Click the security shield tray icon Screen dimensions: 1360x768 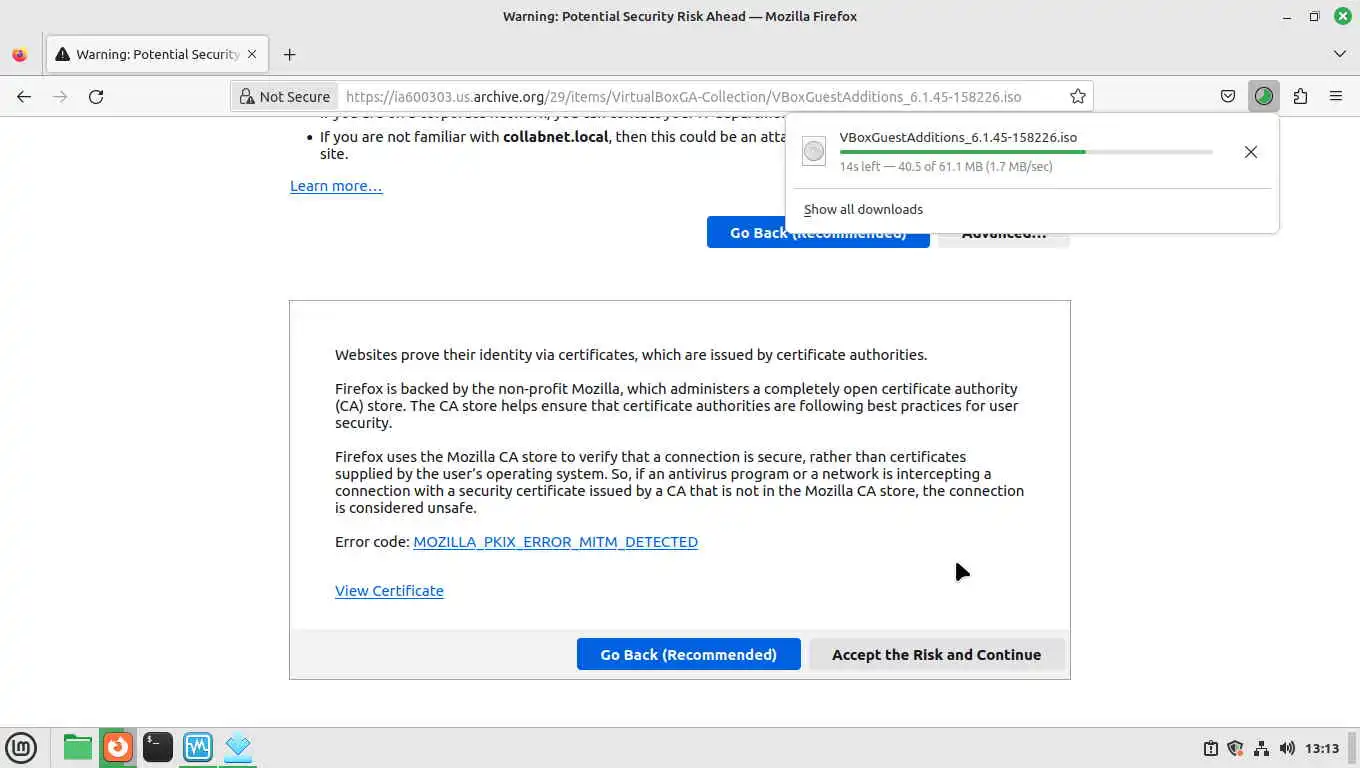tap(1235, 748)
